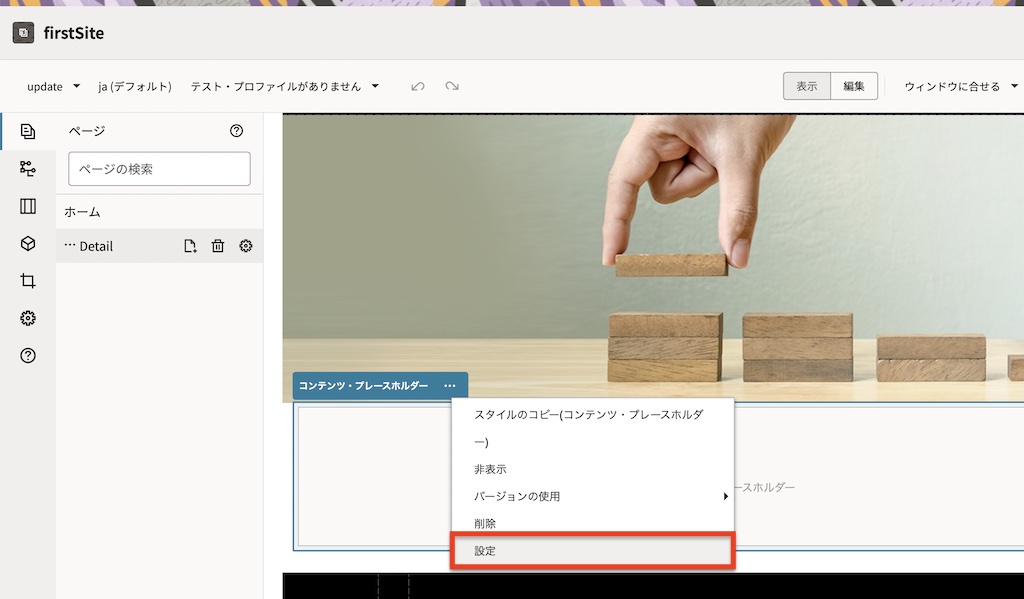The image size is (1024, 599).
Task: Click the new page icon beside Detail
Action: pos(190,246)
